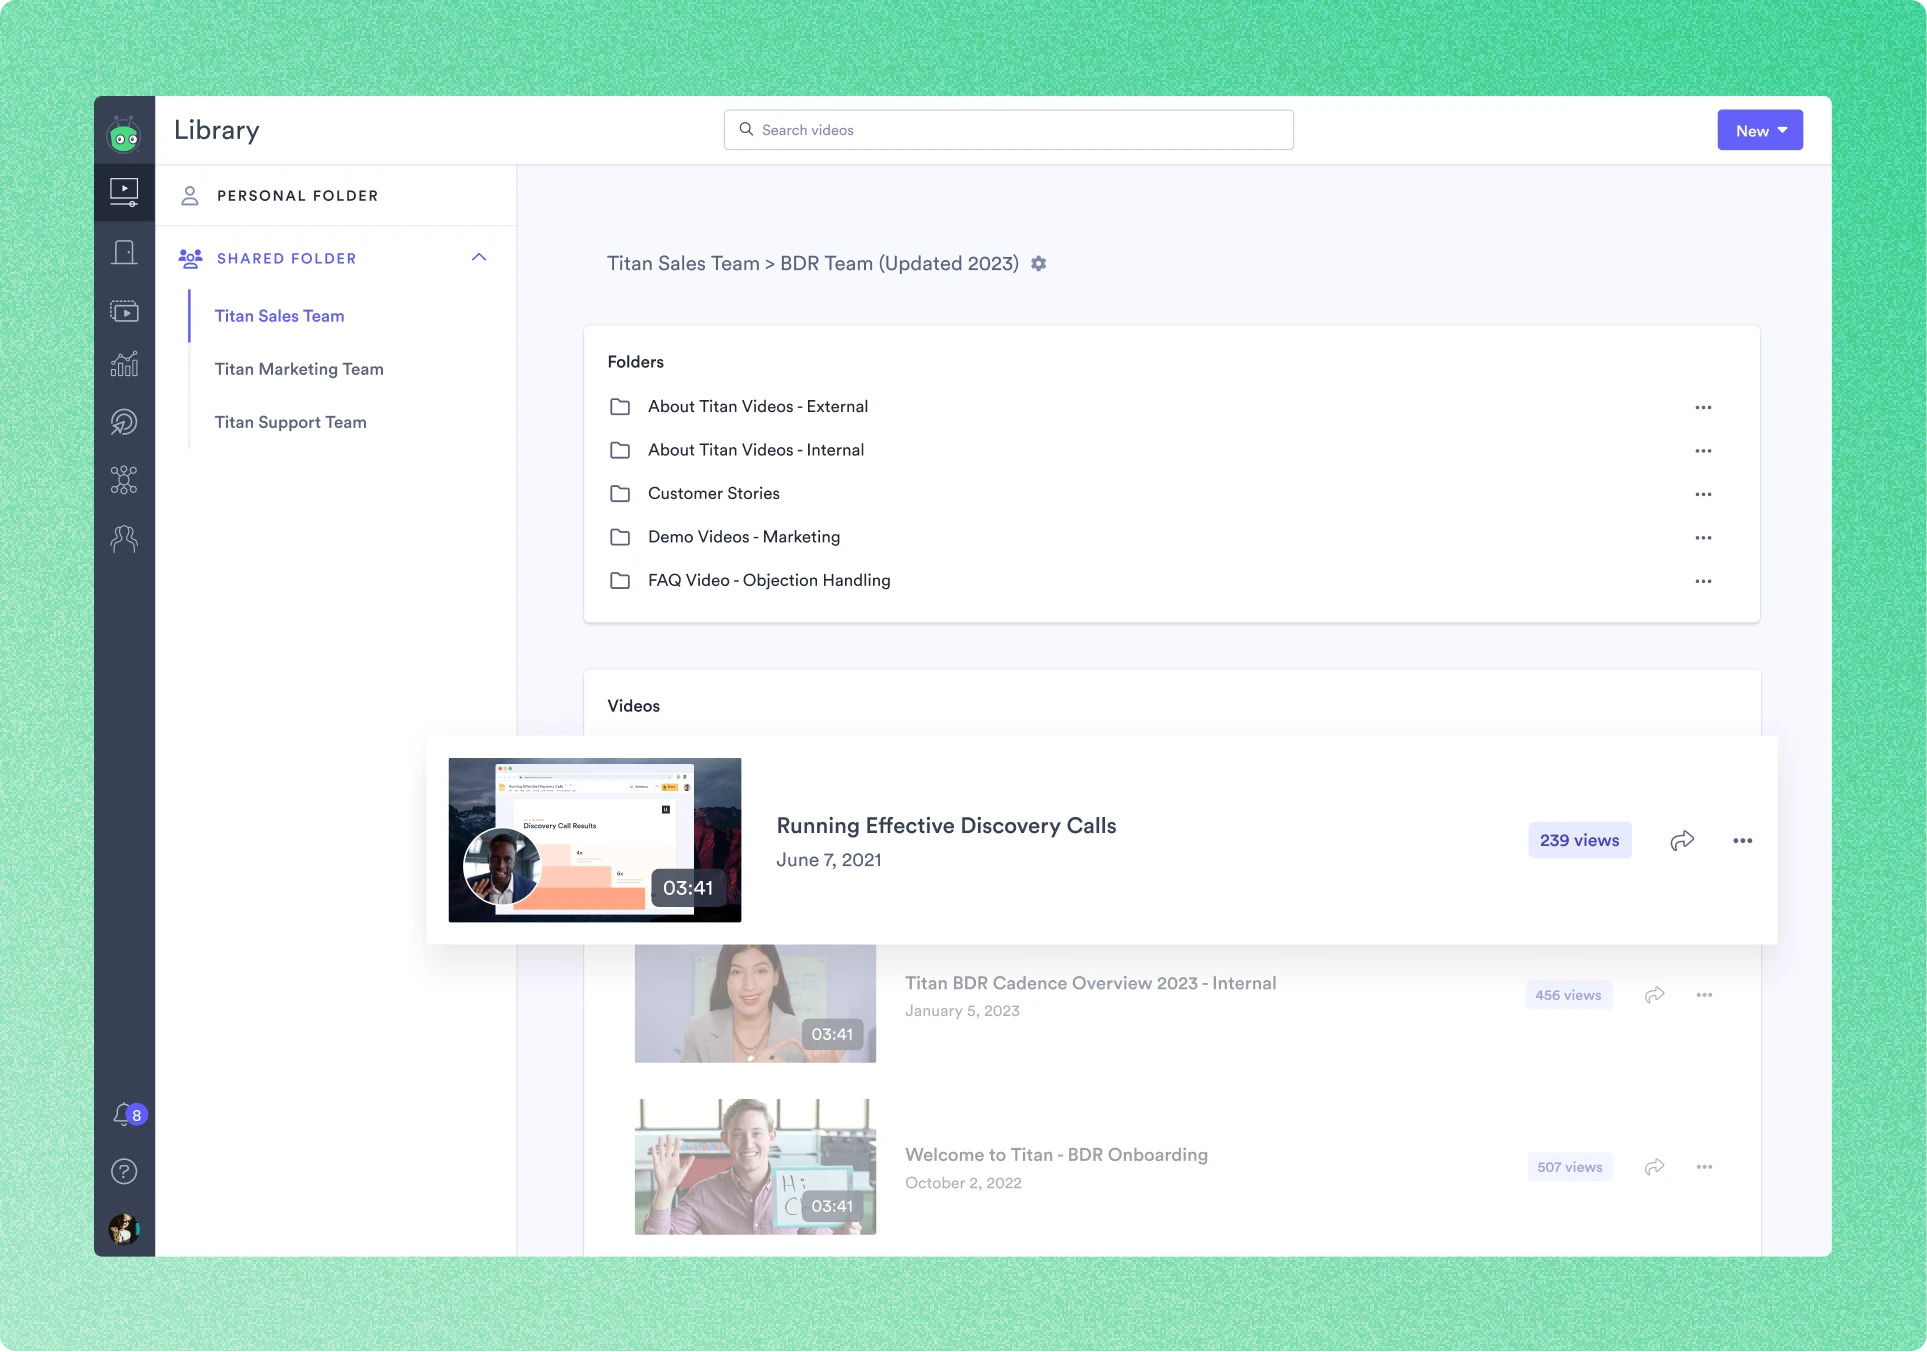Screen dimensions: 1927x1352
Task: Click the search magnifier icon
Action: coord(746,129)
